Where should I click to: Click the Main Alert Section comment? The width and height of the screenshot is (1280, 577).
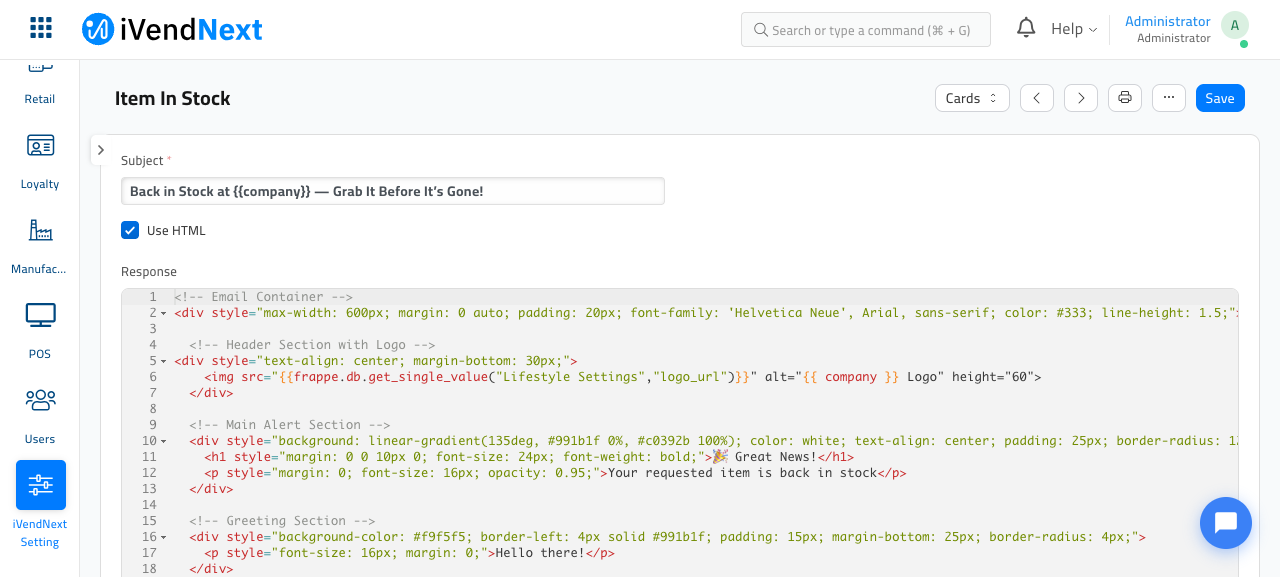[x=289, y=425]
